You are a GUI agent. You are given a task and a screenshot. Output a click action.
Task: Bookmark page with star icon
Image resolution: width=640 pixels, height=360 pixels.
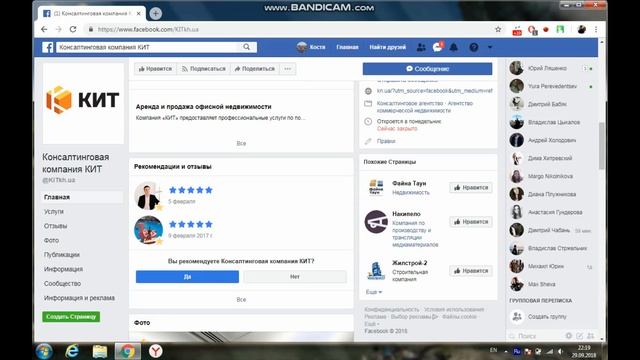click(x=498, y=29)
